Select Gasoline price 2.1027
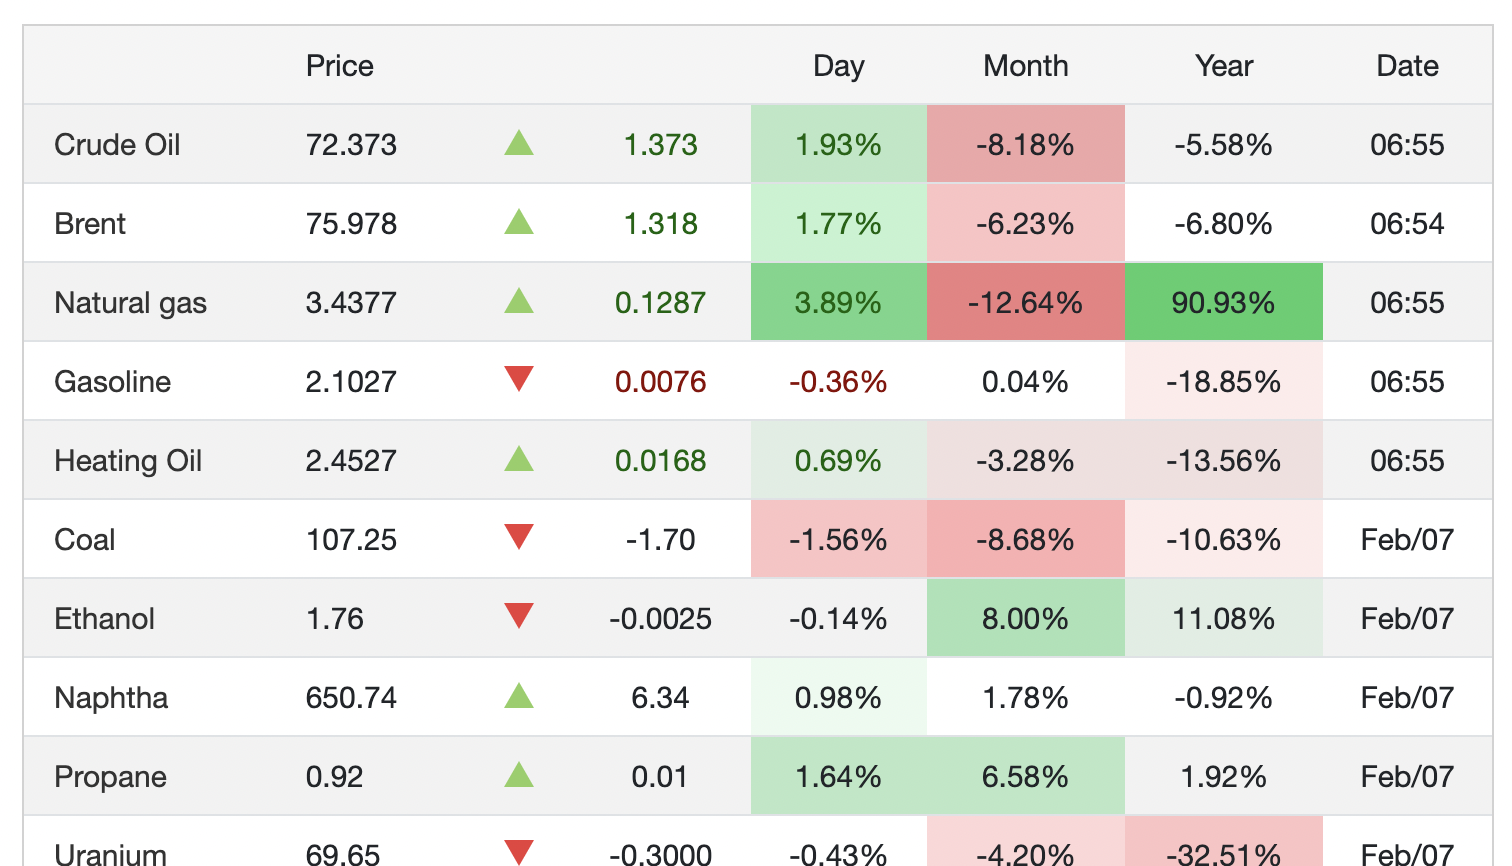Image resolution: width=1512 pixels, height=866 pixels. click(351, 382)
